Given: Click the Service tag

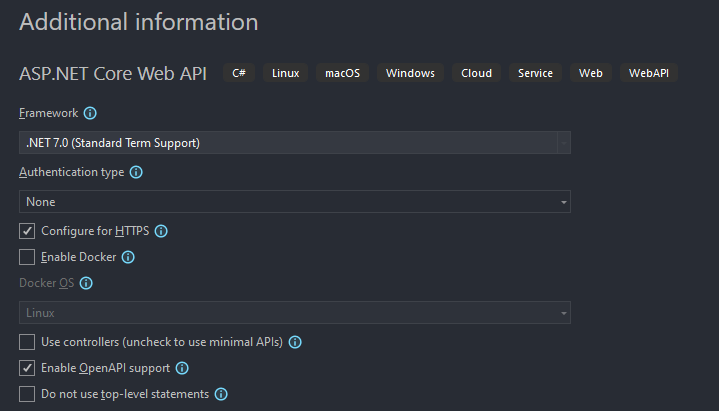Looking at the screenshot, I should coord(535,73).
